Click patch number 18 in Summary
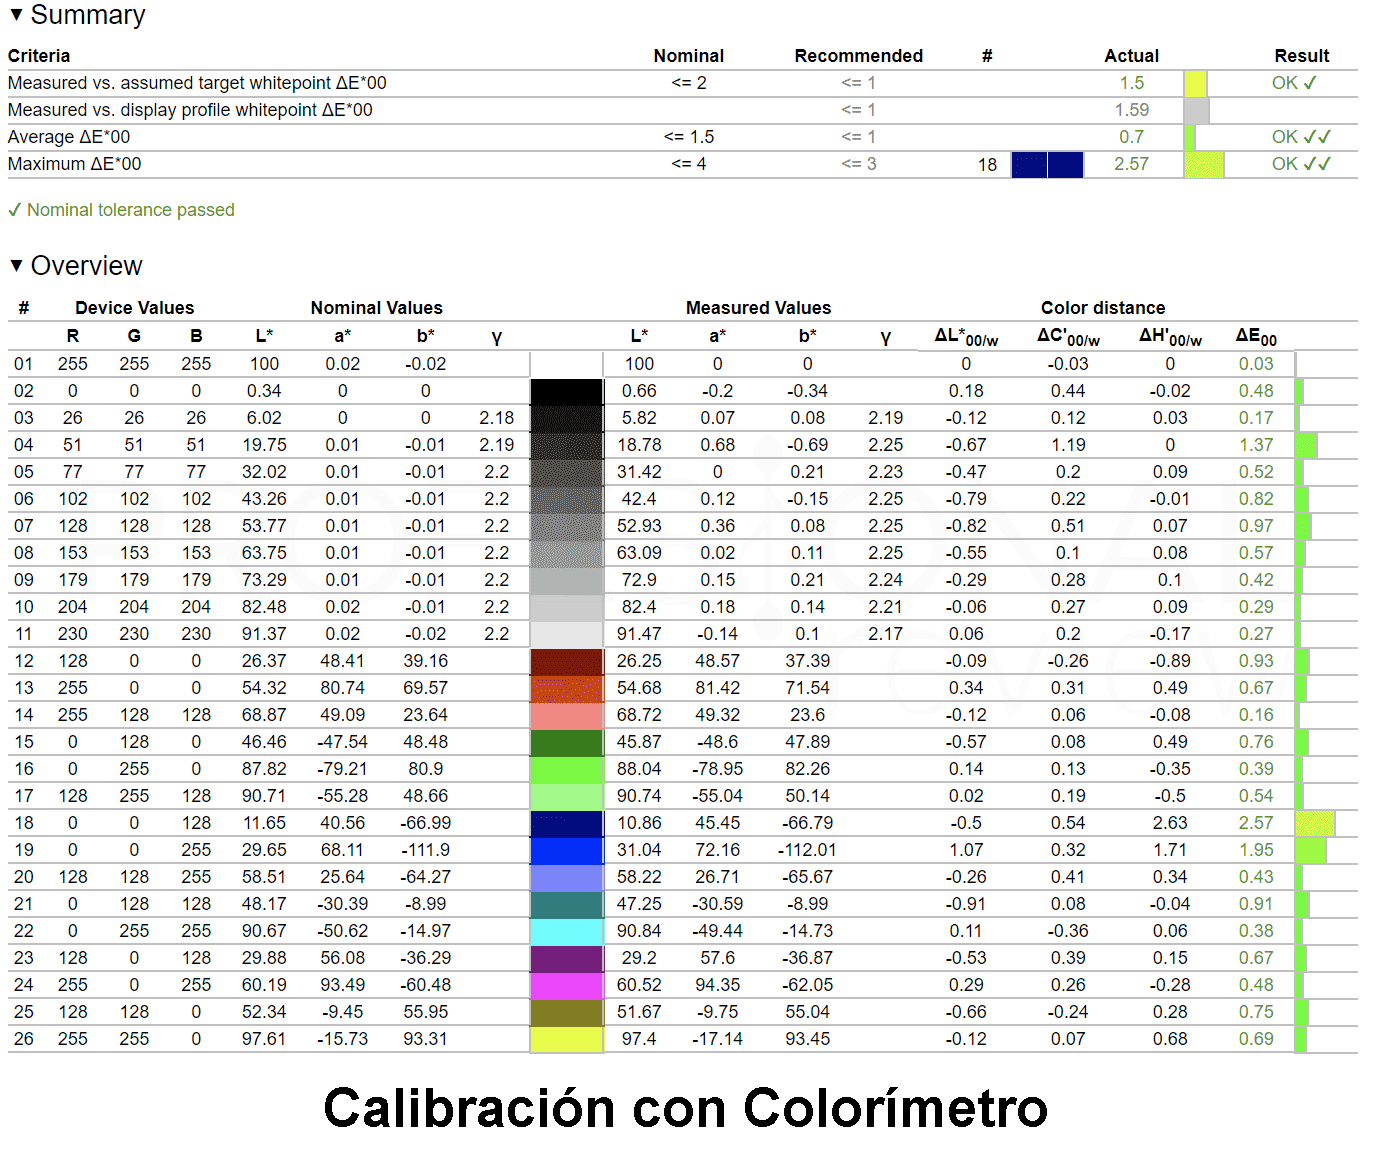 [987, 165]
